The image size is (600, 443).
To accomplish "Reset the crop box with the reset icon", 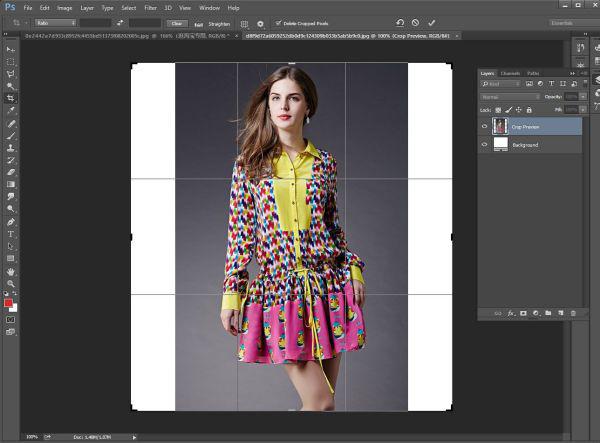I will click(x=400, y=22).
